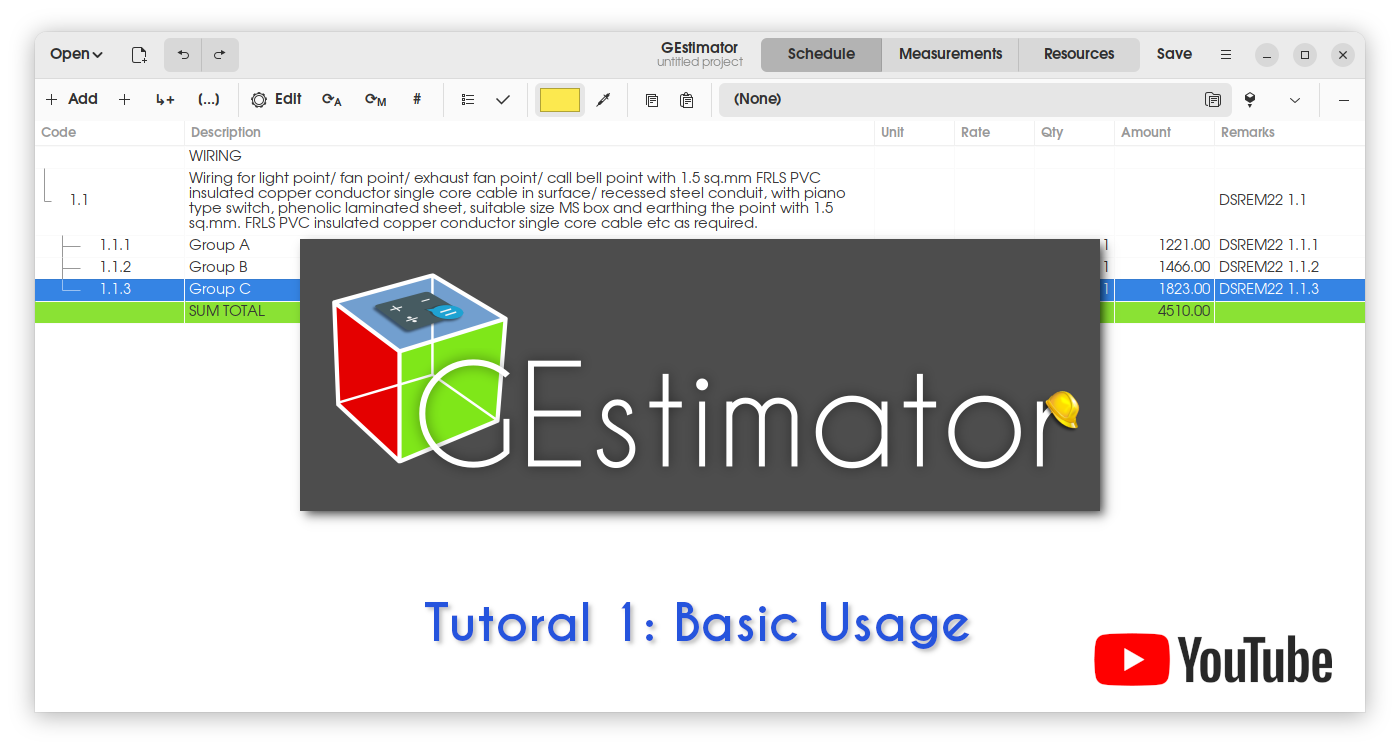
Task: Click the unlabeled plus icon beside Add
Action: point(124,99)
